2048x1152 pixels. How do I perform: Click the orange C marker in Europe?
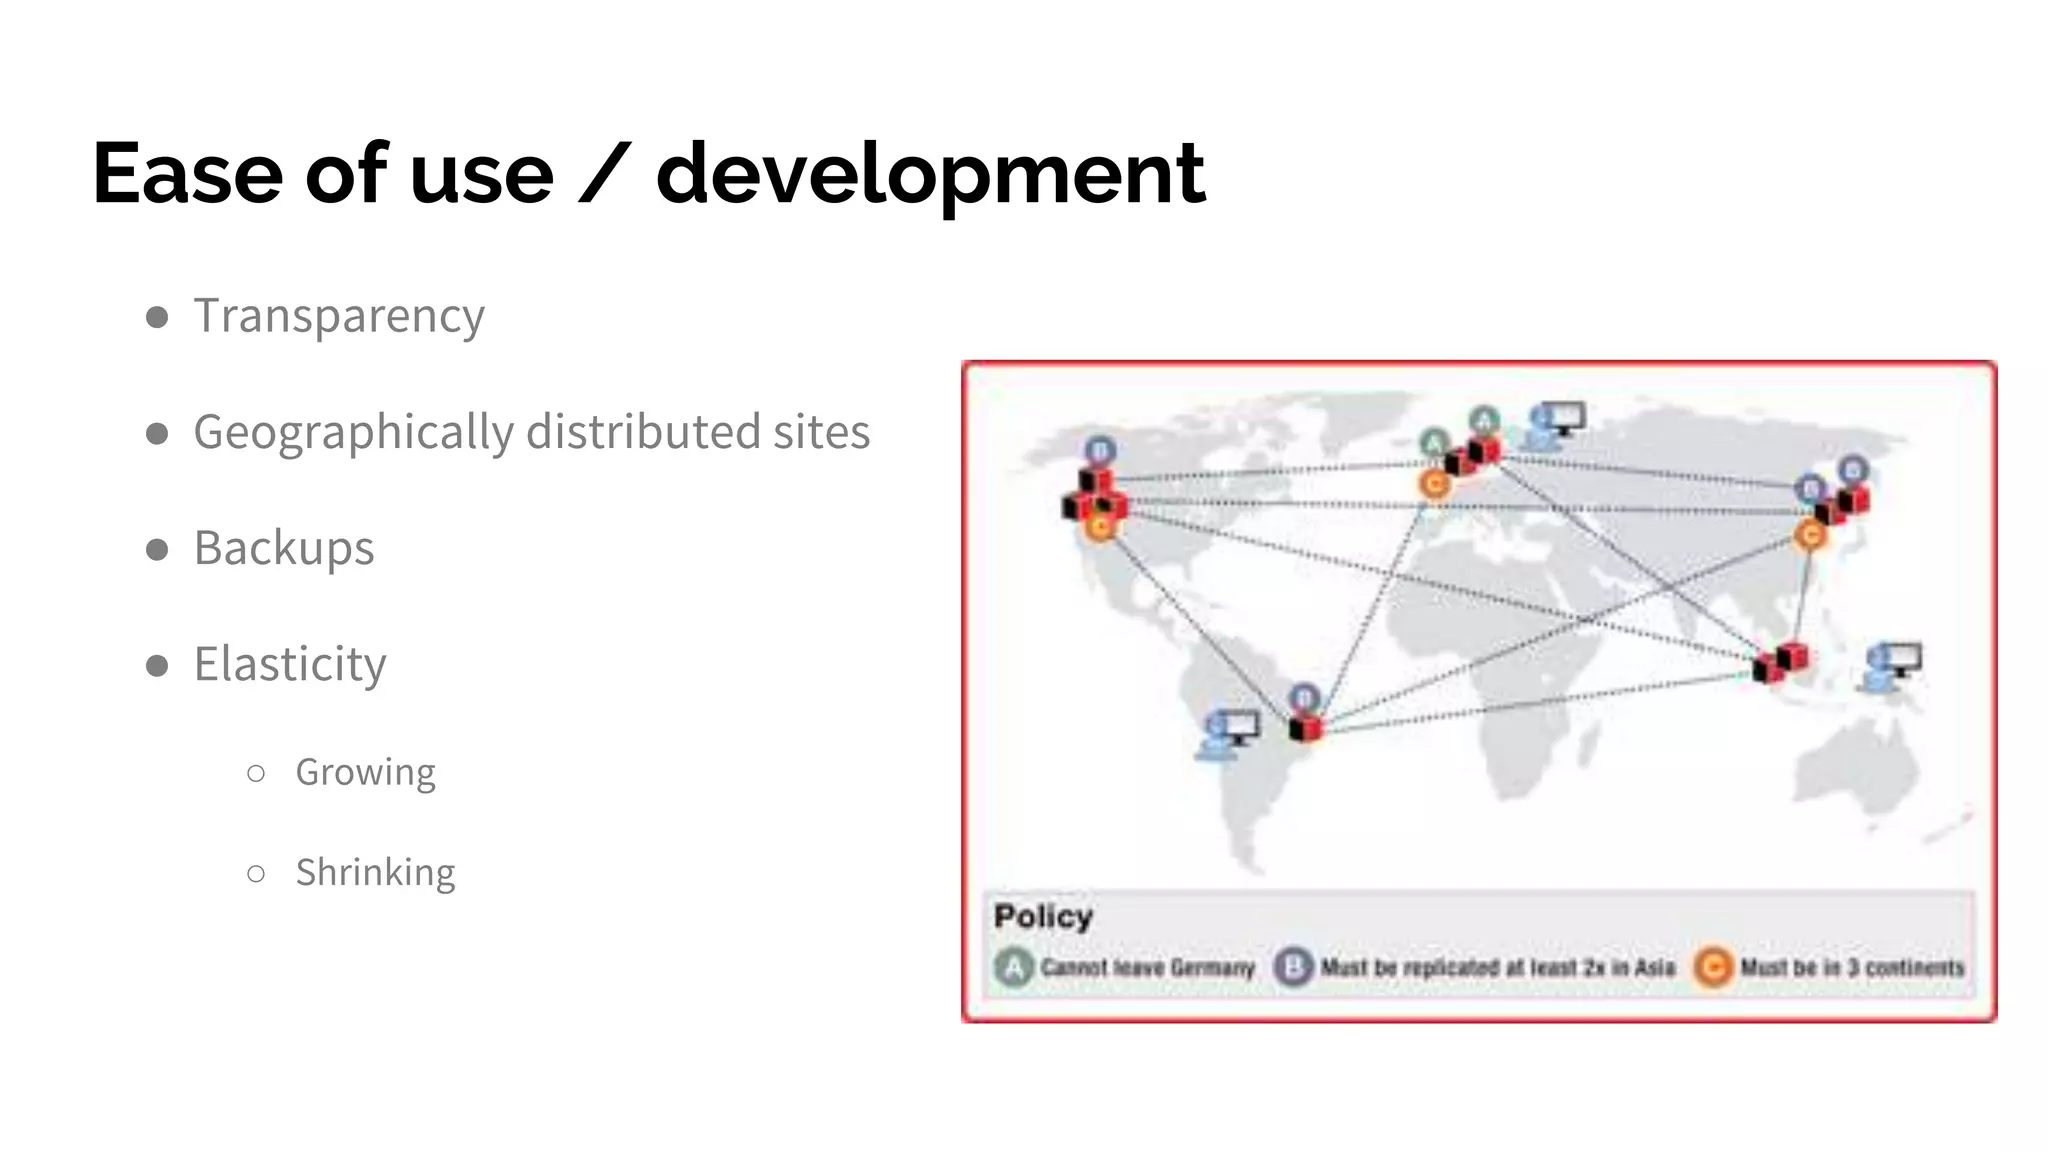[x=1434, y=484]
